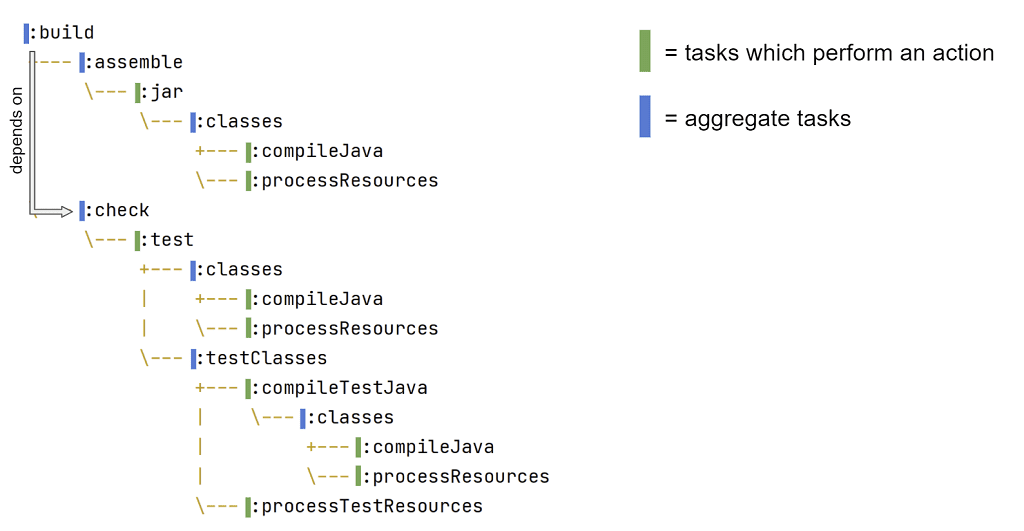
Task: Select the :compileTestJava task label
Action: [x=342, y=388]
